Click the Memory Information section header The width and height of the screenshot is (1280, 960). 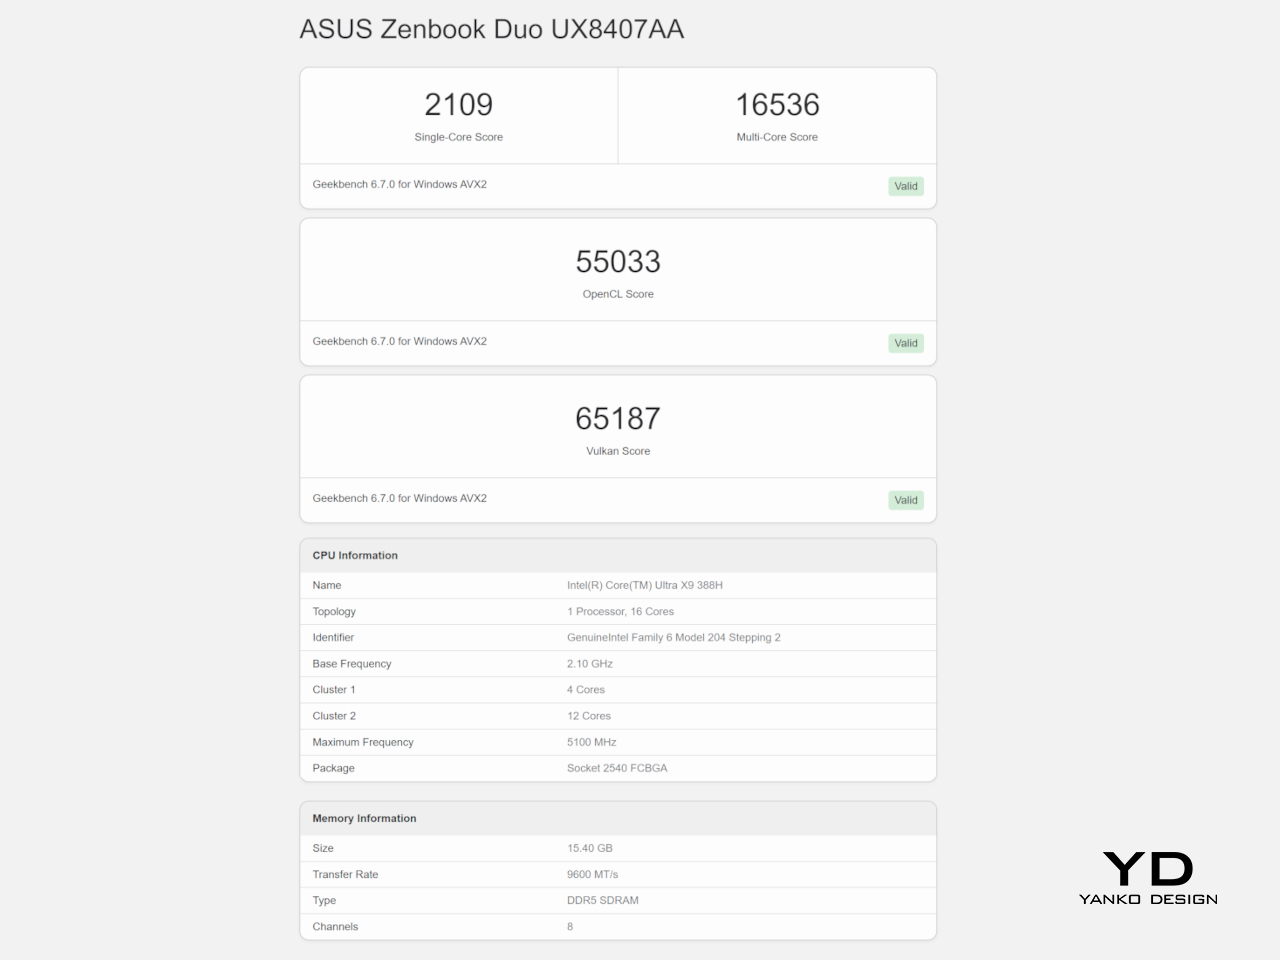364,818
